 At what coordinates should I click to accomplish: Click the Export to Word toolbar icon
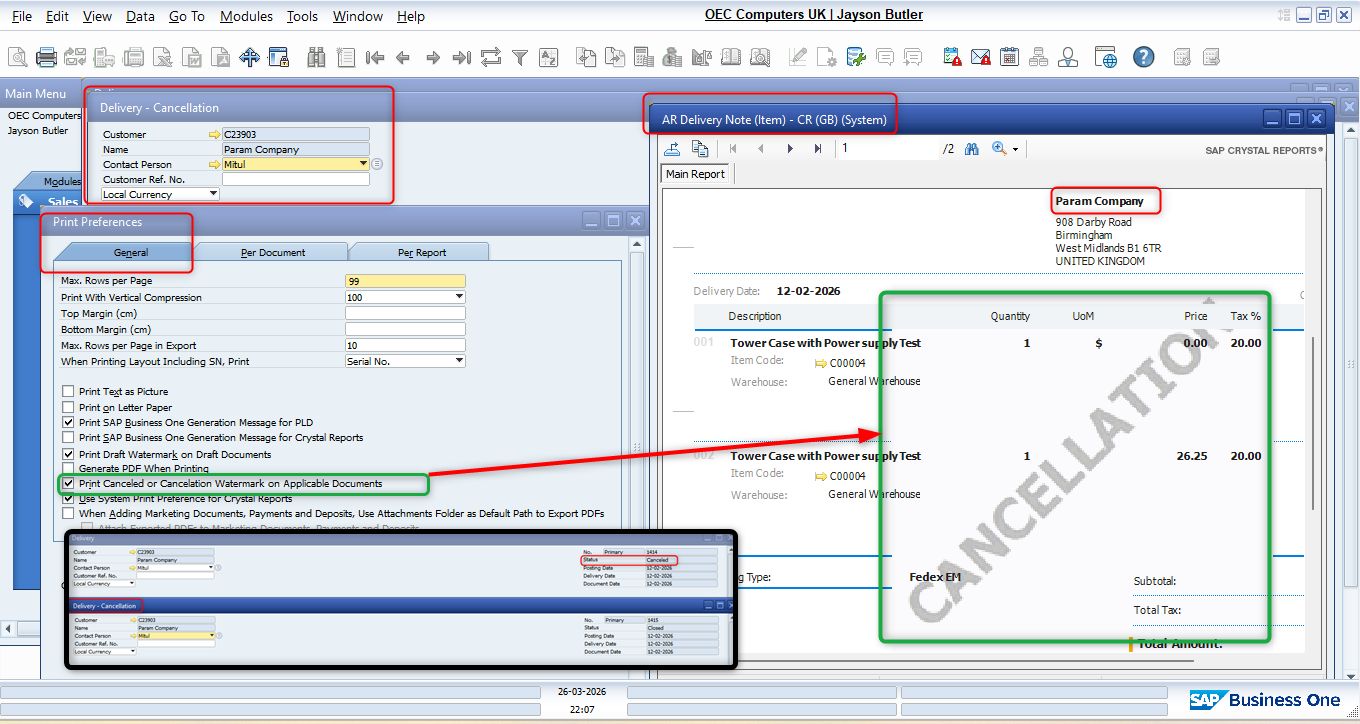[192, 57]
